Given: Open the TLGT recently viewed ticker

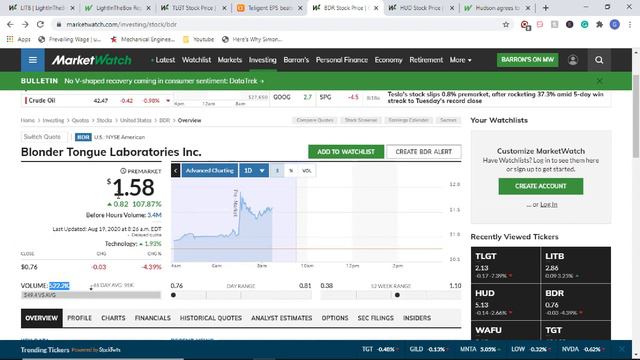Looking at the screenshot, I should pyautogui.click(x=505, y=265).
